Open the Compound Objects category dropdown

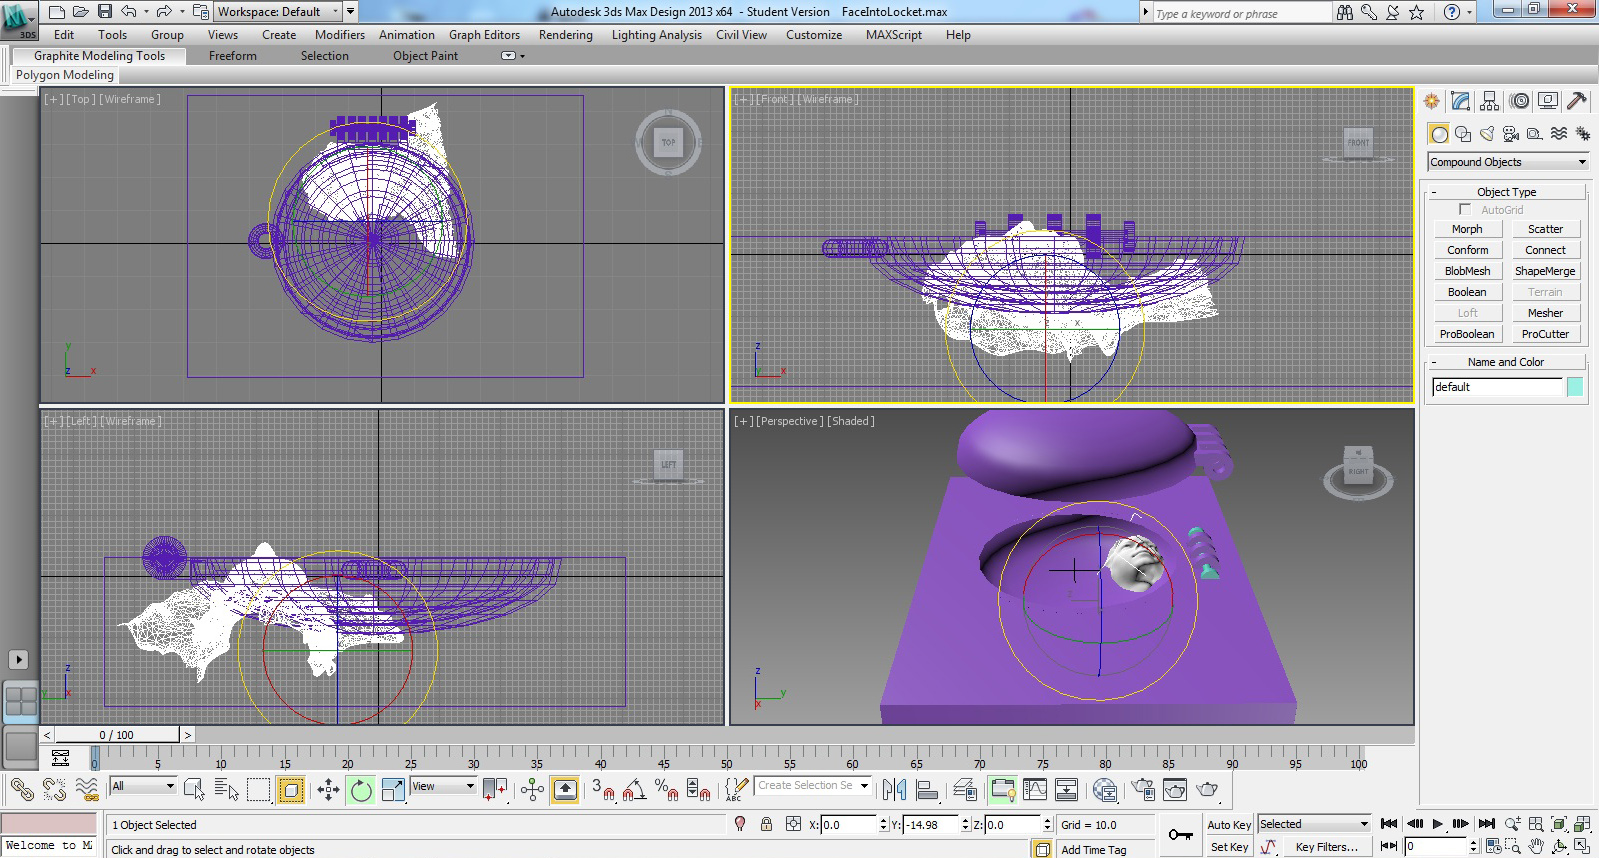1508,162
